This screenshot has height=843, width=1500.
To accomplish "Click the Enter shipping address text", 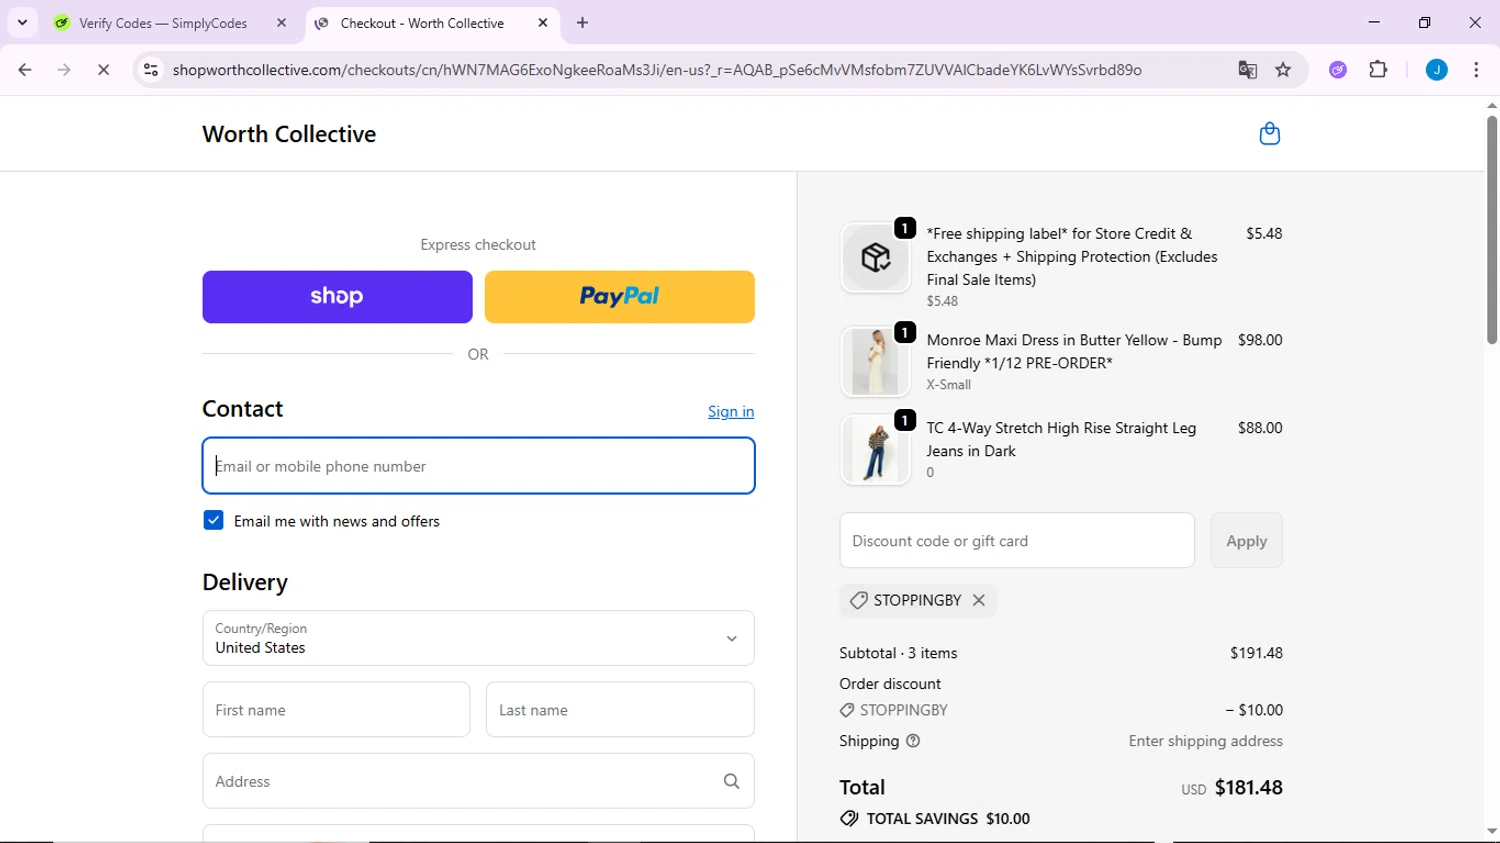I will 1205,741.
